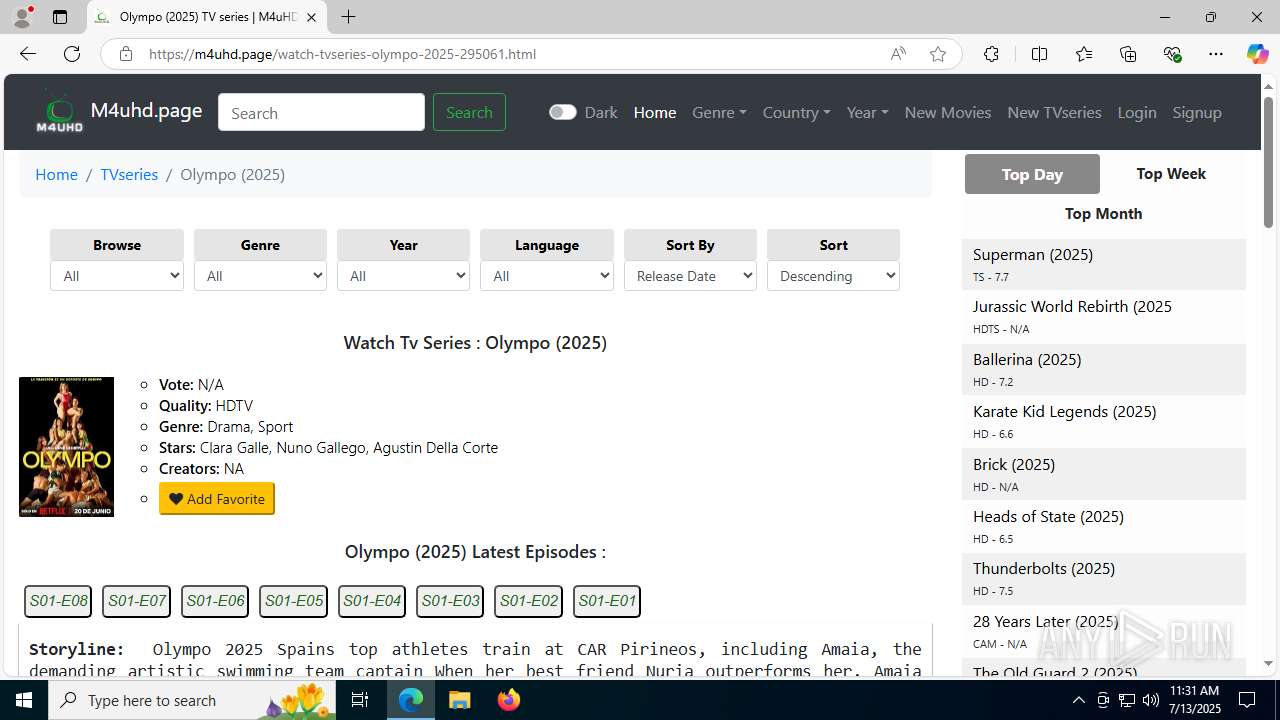Click the page vertical scrollbar

(1268, 163)
